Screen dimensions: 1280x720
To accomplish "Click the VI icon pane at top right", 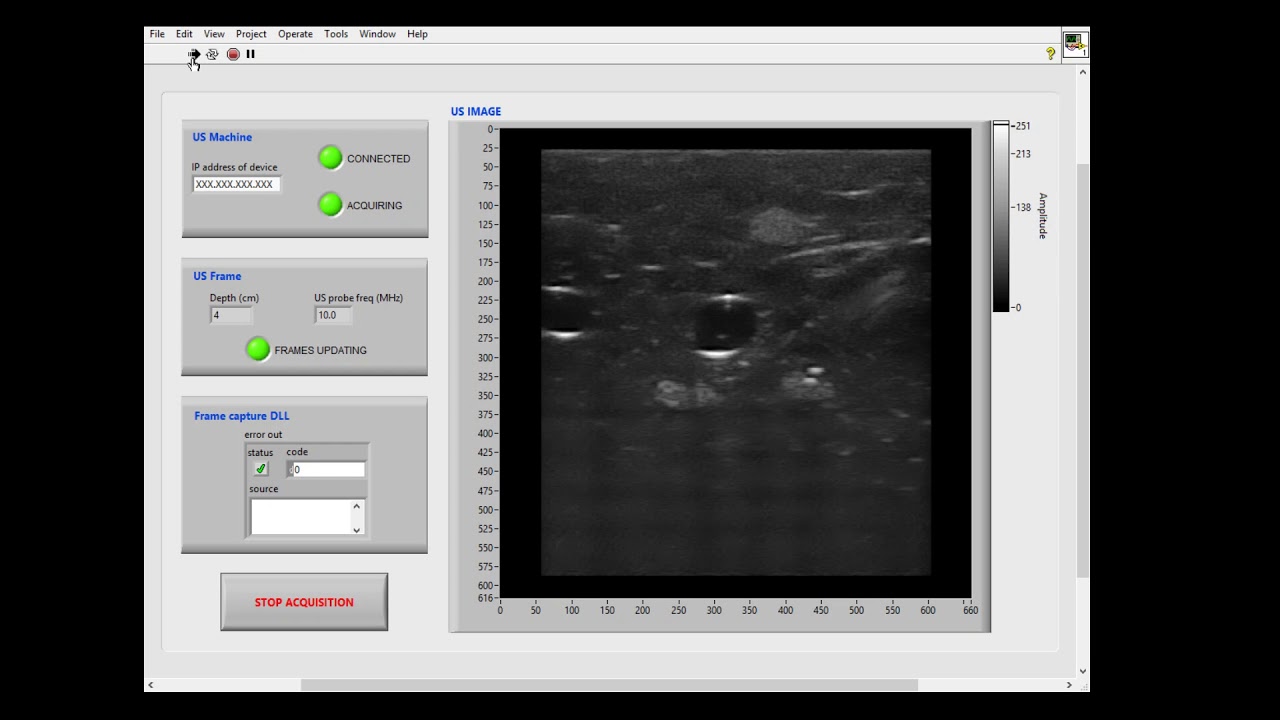I will coord(1075,45).
